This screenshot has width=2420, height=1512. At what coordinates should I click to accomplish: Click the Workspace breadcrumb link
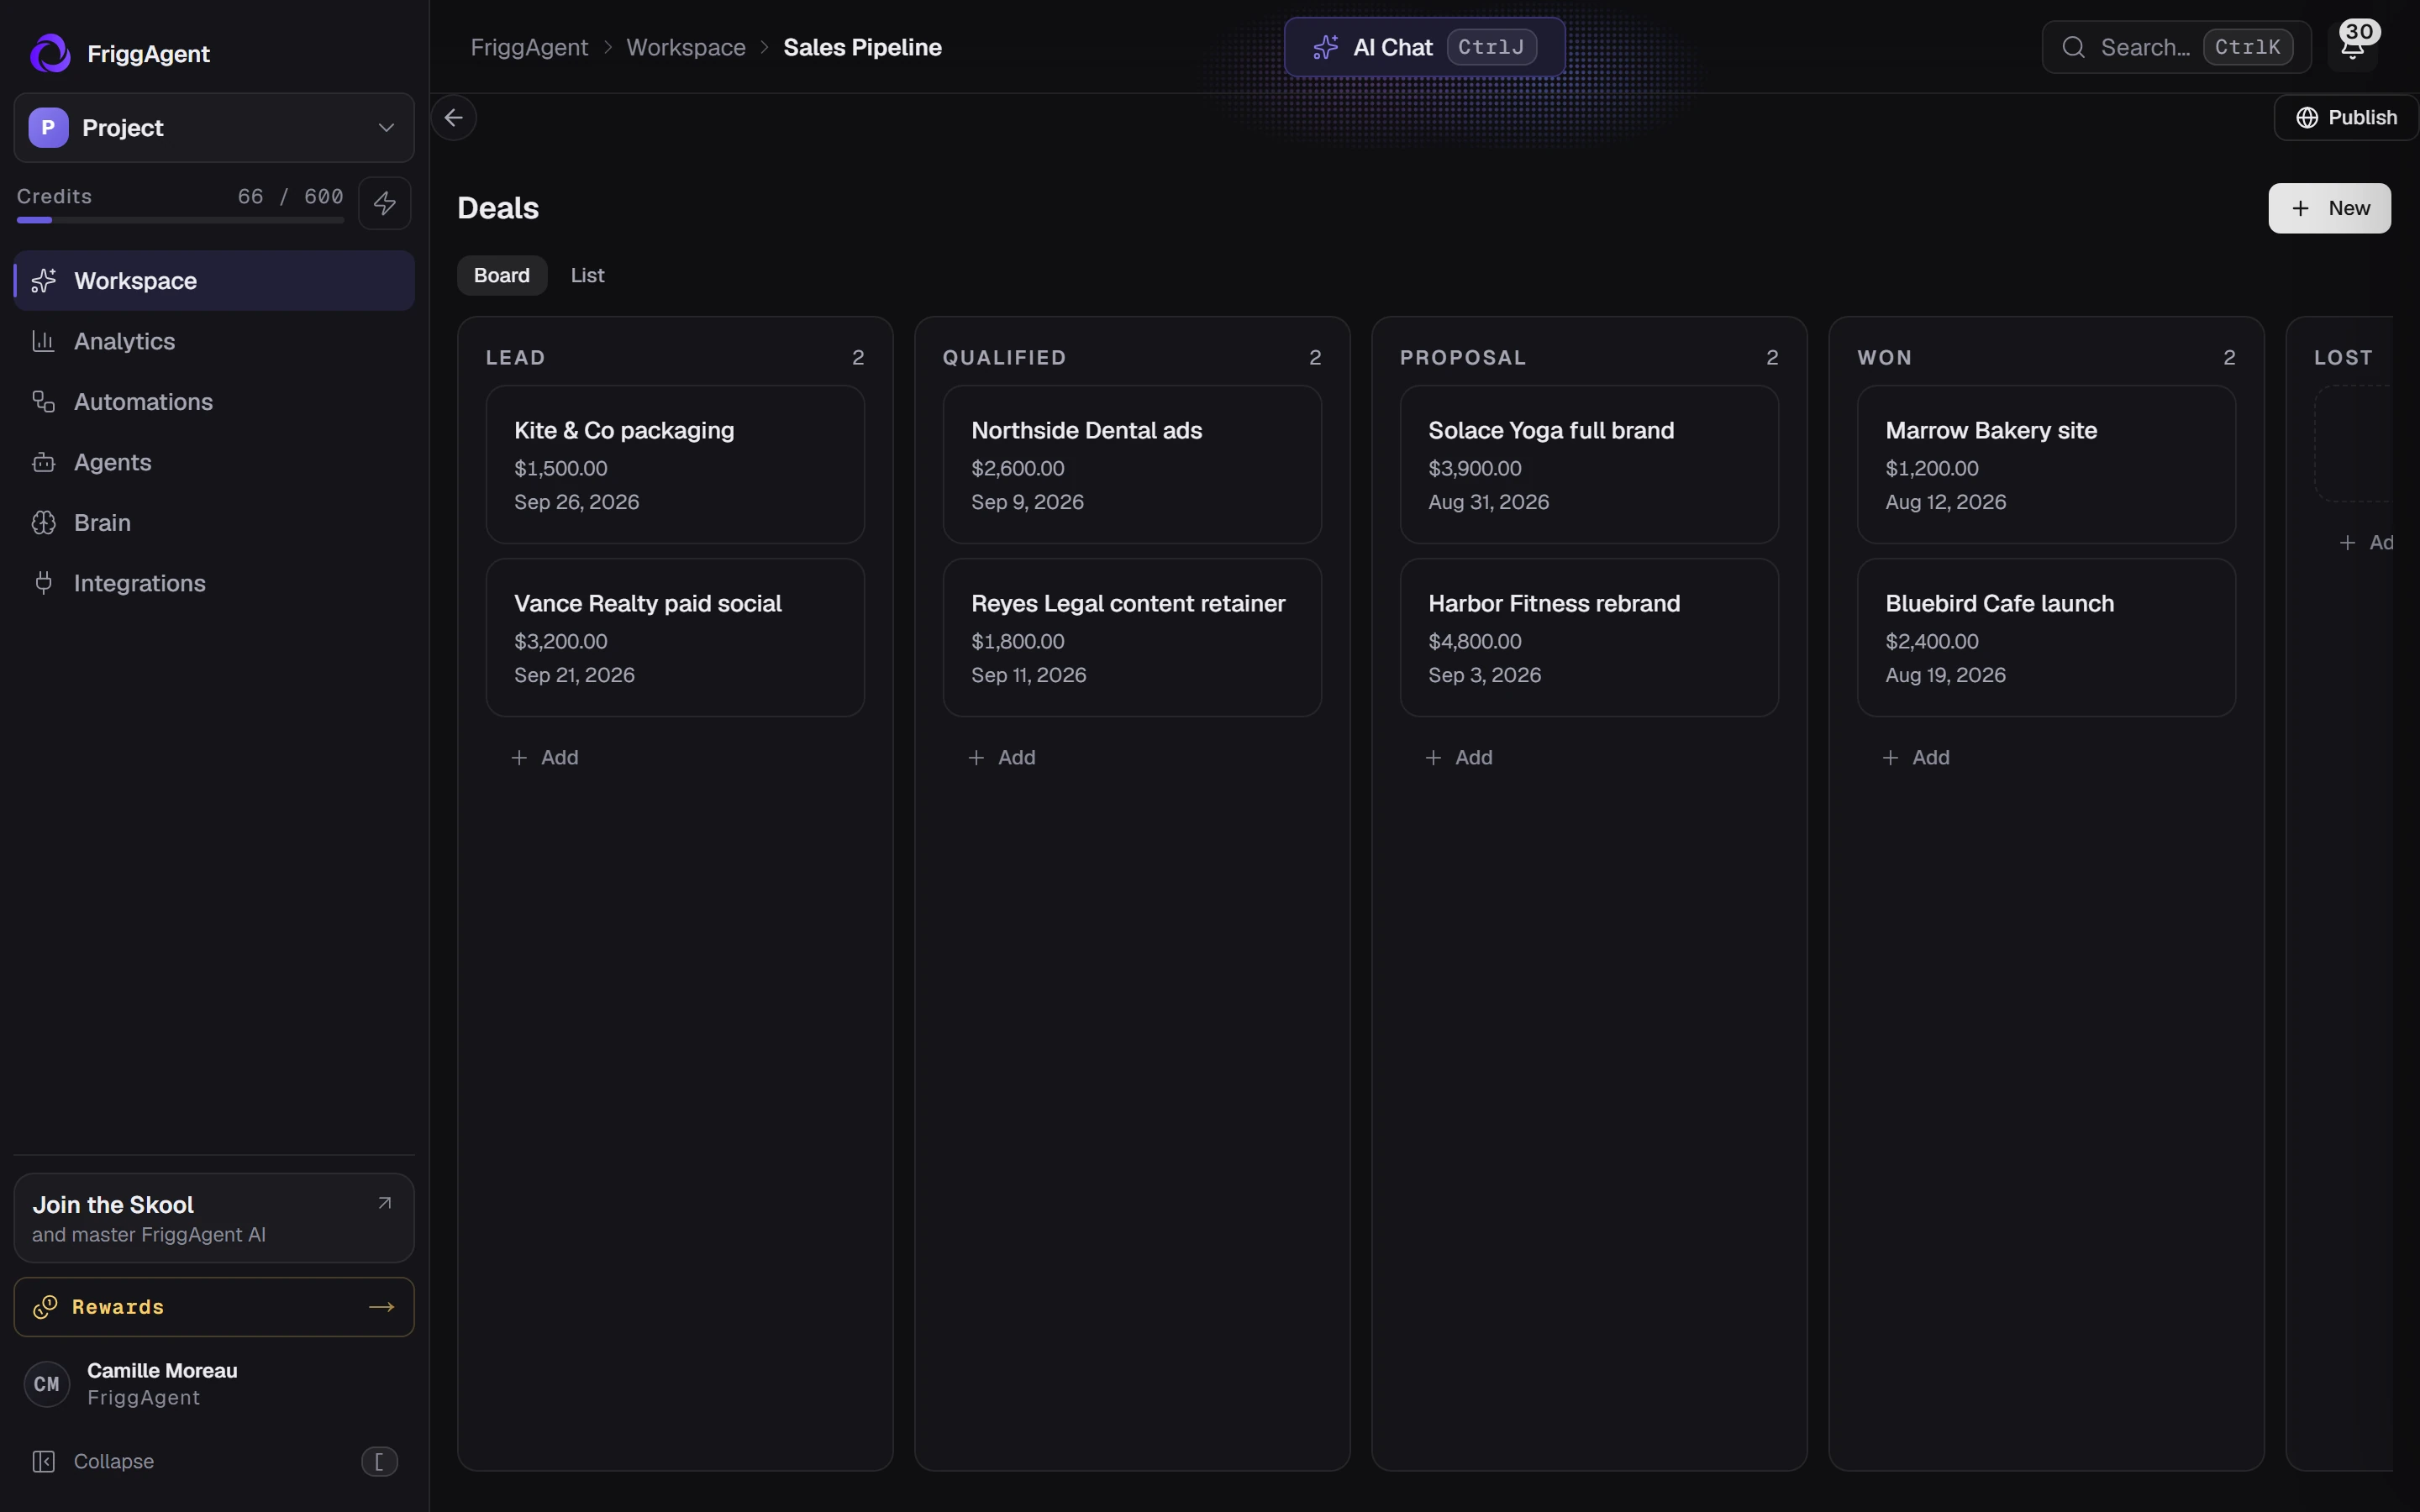tap(686, 47)
